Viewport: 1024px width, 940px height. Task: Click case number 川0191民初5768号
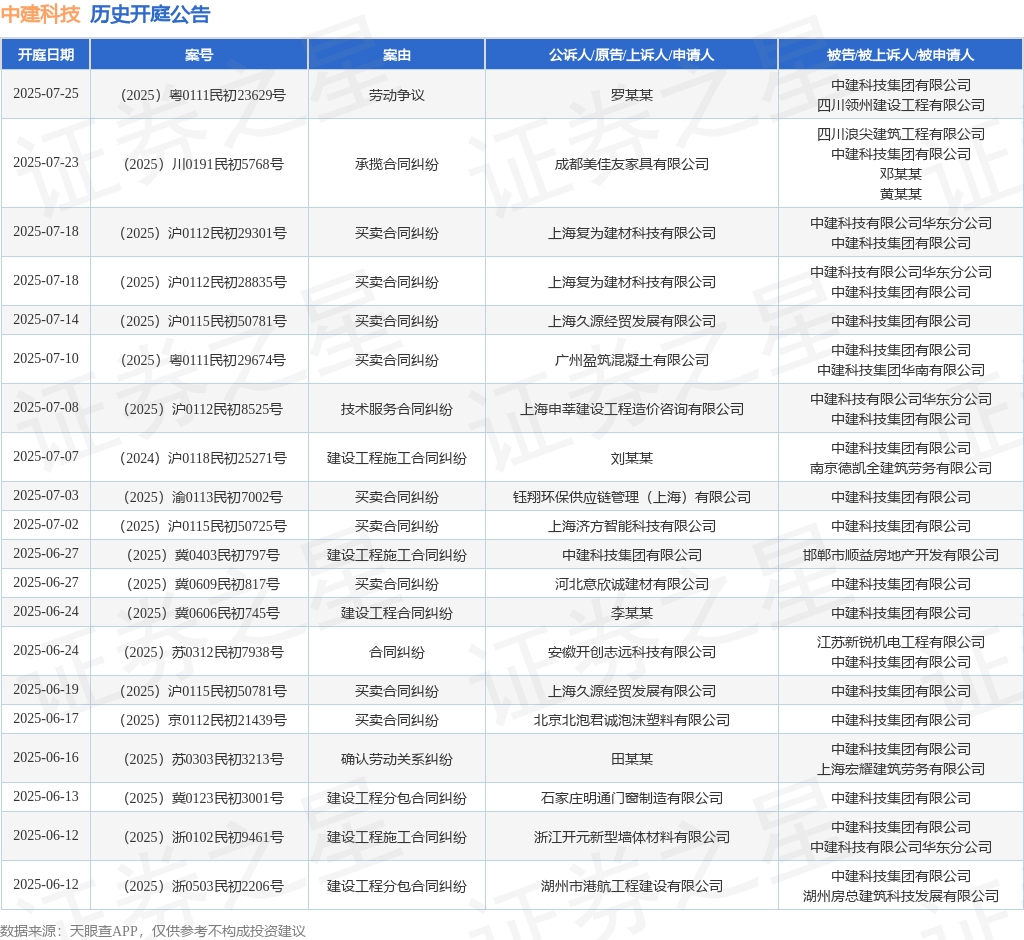click(203, 164)
